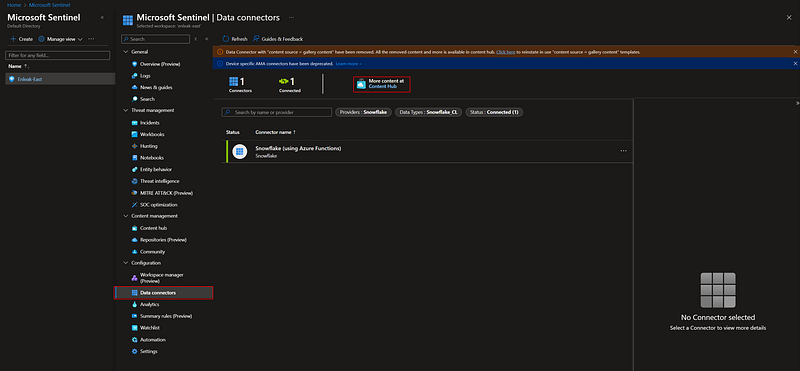
Task: Open the Incidents page
Action: click(x=149, y=123)
